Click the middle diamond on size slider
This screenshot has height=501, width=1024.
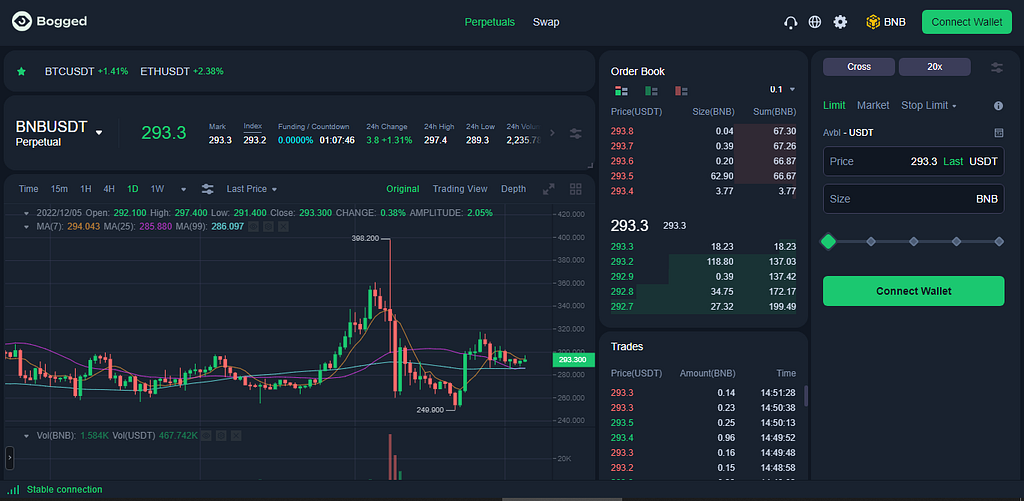coord(914,242)
